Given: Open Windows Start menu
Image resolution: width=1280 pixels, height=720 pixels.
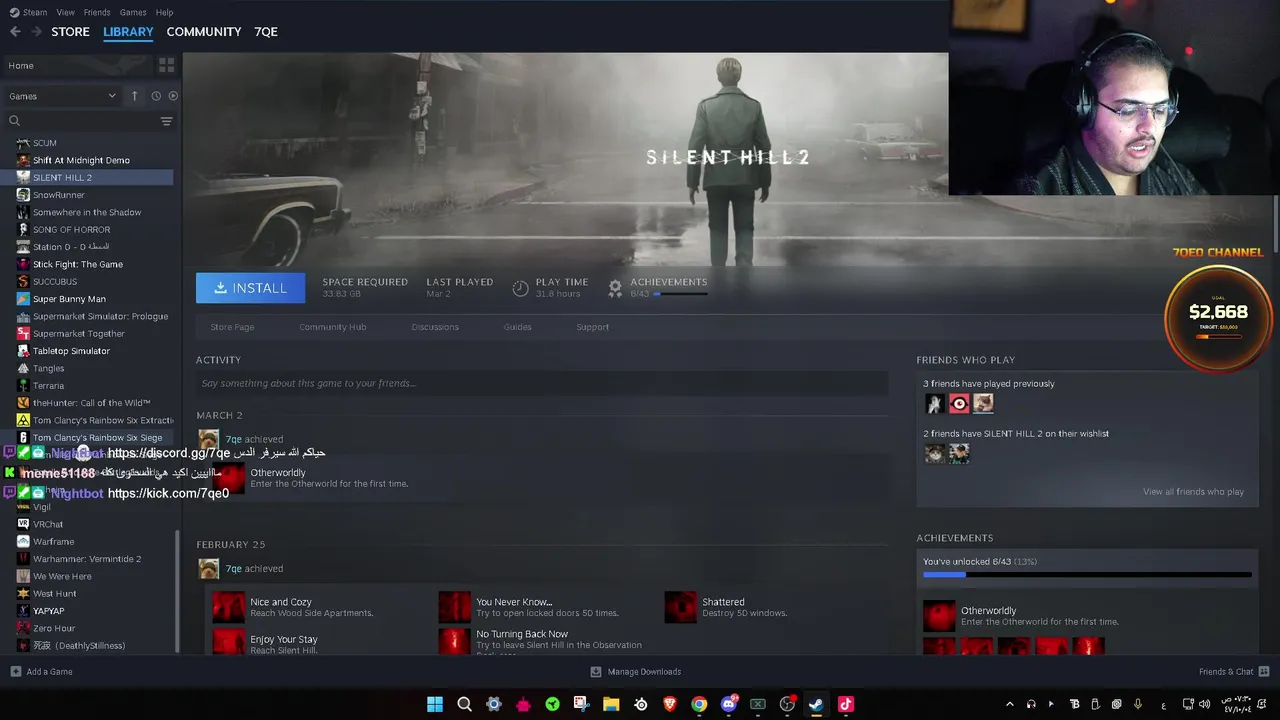Looking at the screenshot, I should pos(435,704).
